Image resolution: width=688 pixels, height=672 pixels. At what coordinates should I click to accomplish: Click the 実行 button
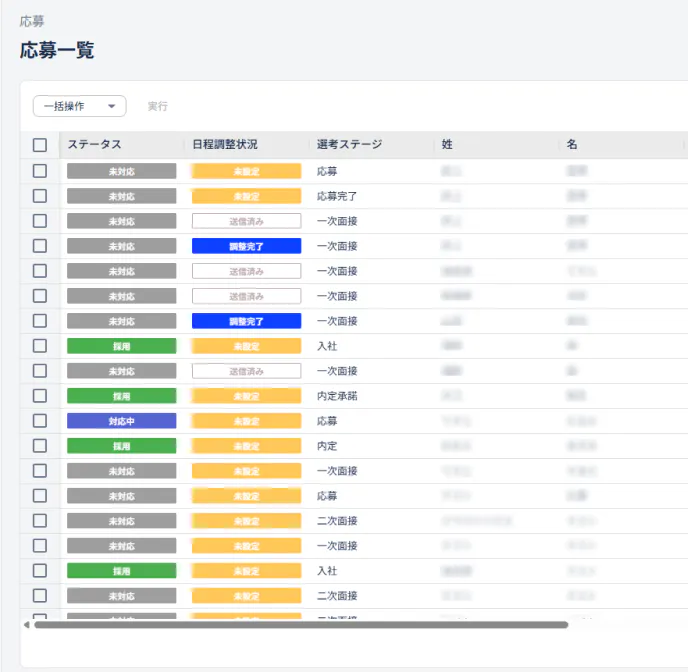157,106
